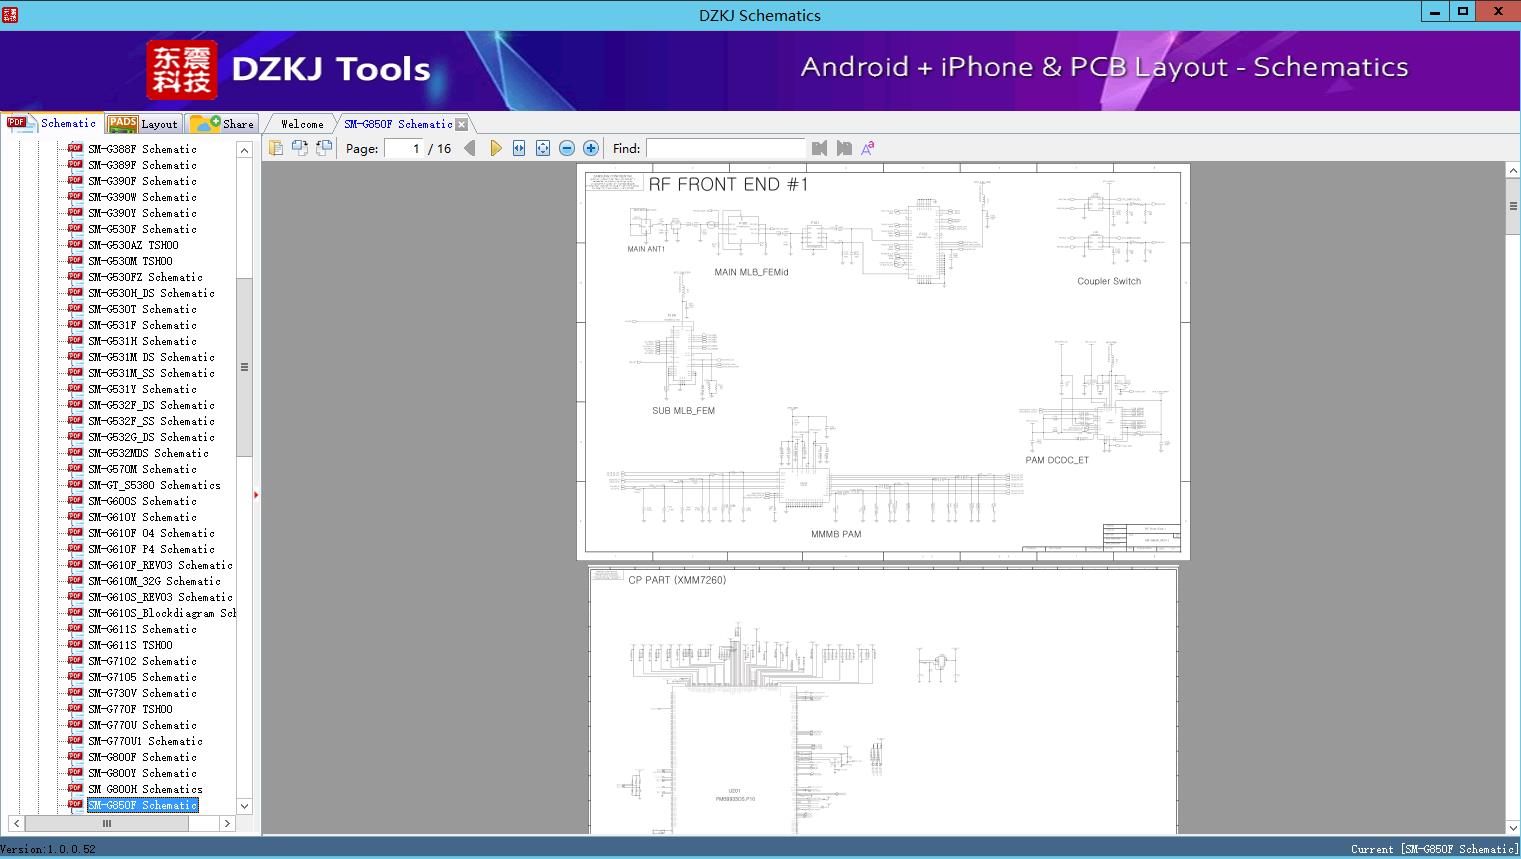Select SM-G530AZ TSHOO in the tree

tap(133, 245)
